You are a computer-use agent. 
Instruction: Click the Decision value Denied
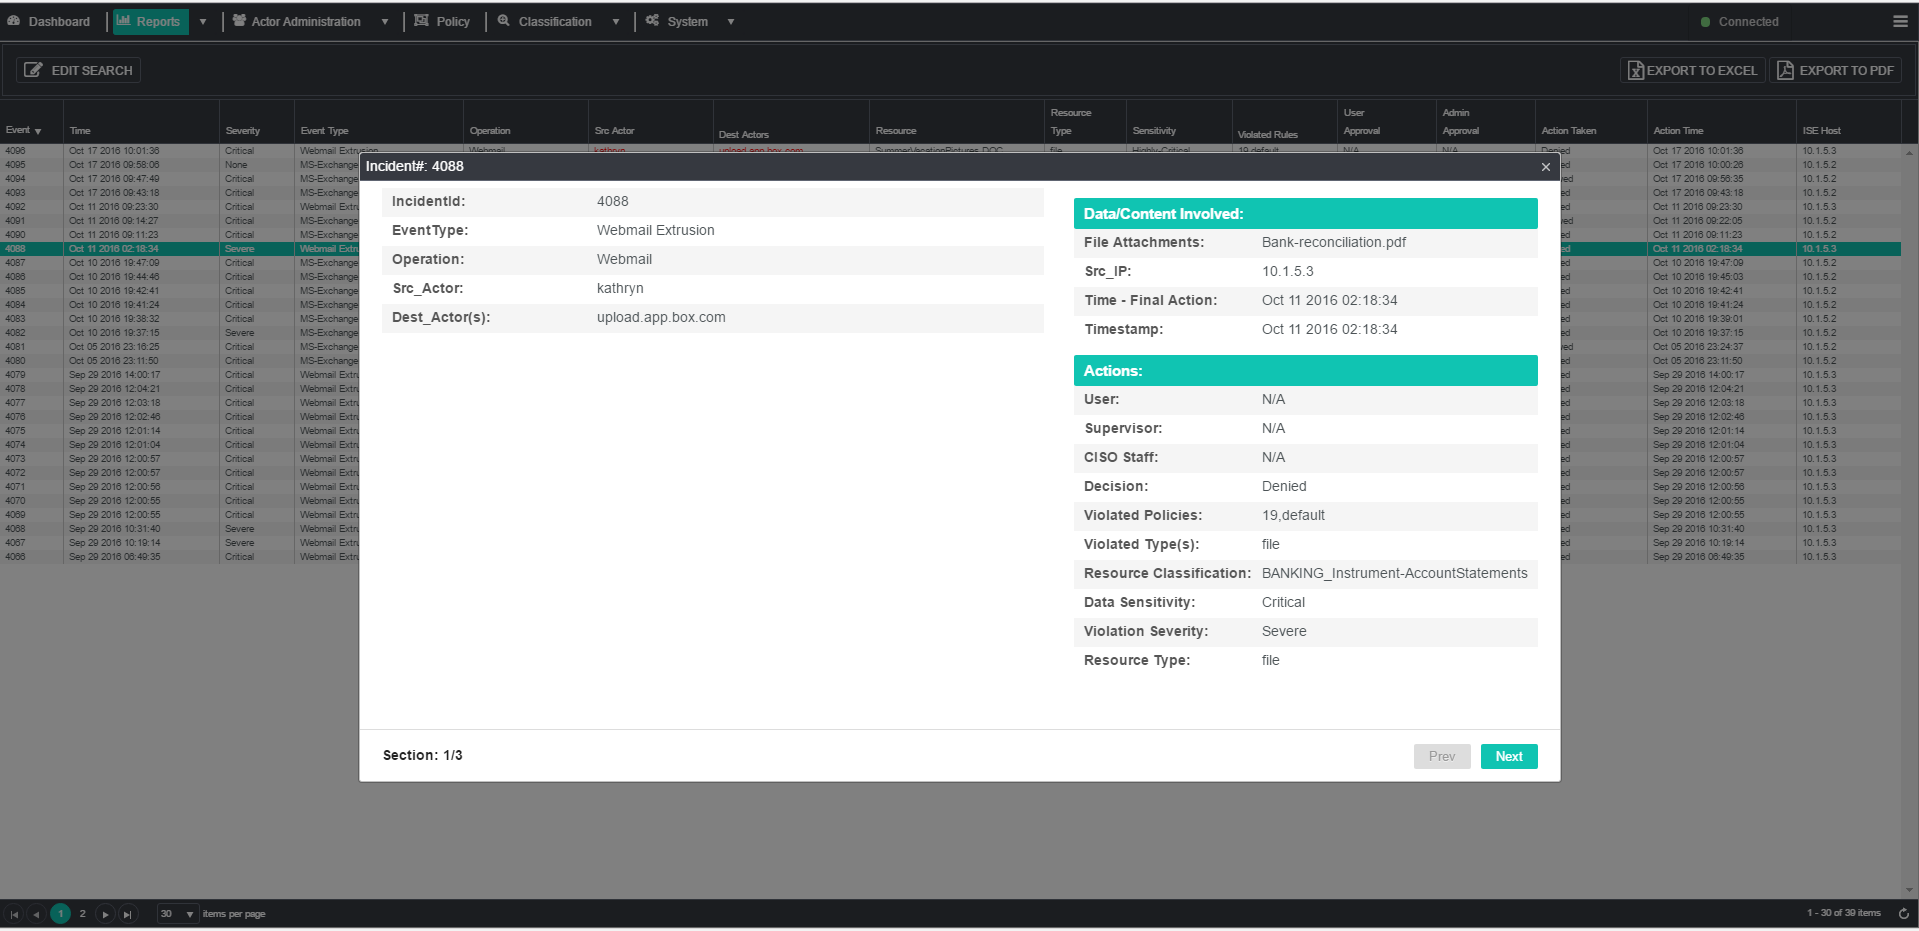click(x=1284, y=486)
